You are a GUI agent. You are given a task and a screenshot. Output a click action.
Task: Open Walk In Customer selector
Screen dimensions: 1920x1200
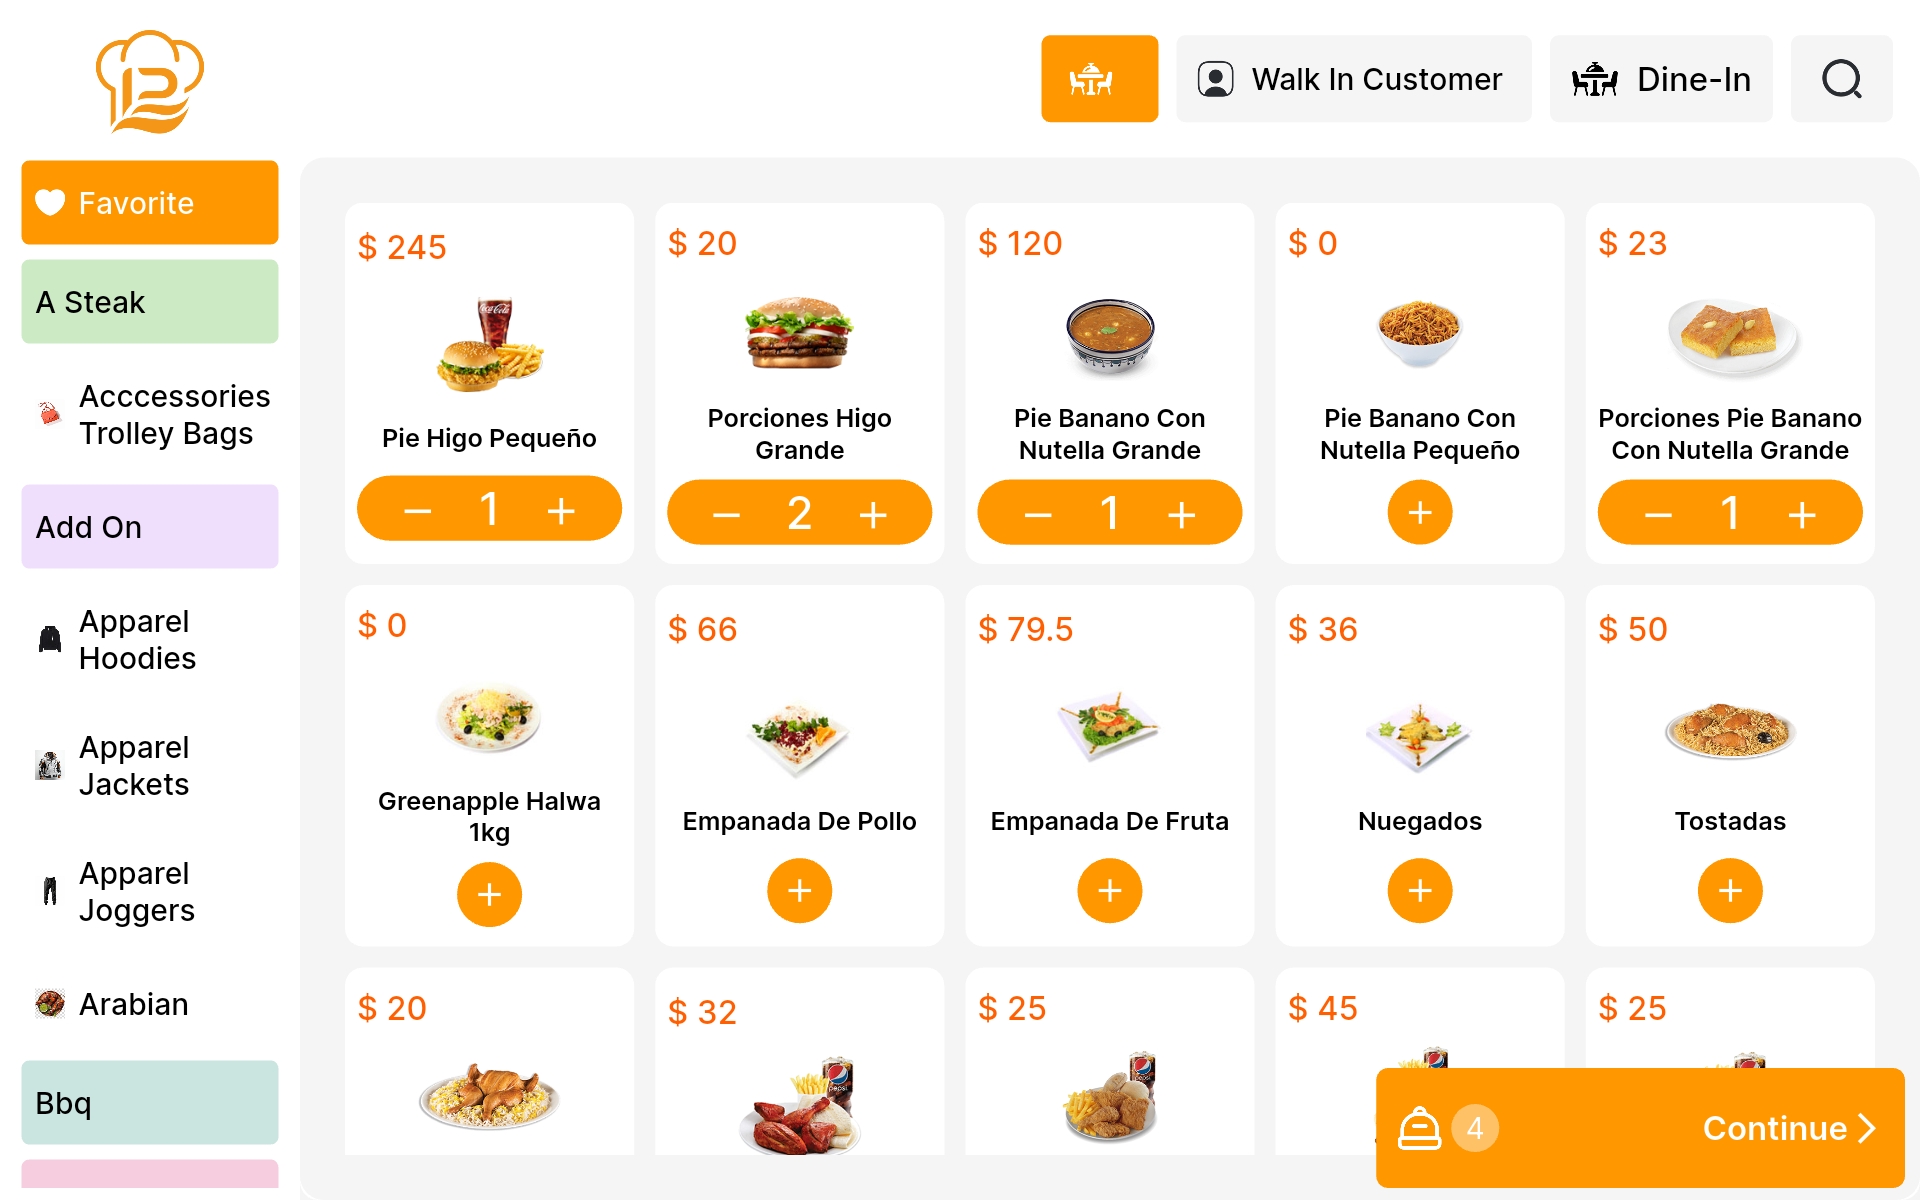(x=1353, y=79)
